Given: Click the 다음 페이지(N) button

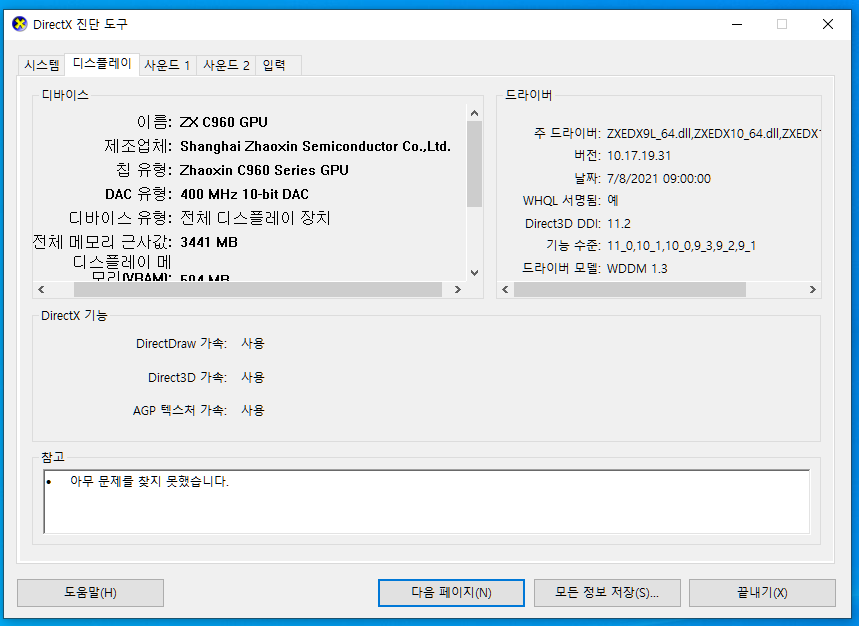Looking at the screenshot, I should point(451,593).
